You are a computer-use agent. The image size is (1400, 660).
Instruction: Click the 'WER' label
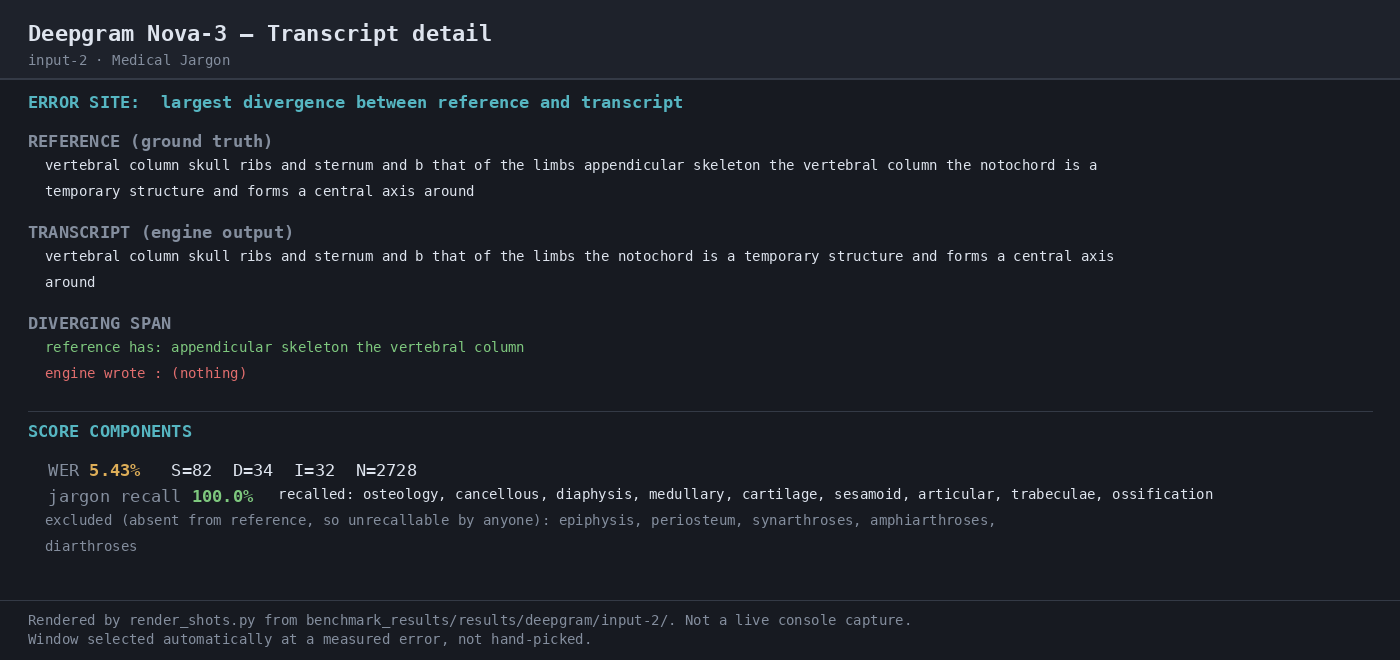63,471
